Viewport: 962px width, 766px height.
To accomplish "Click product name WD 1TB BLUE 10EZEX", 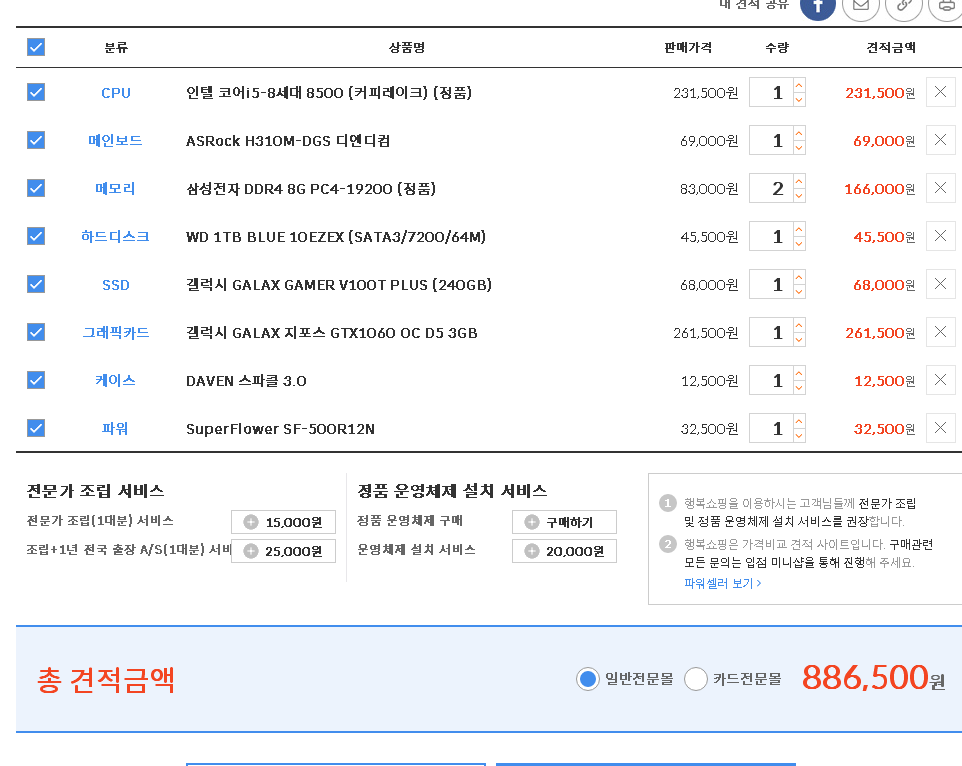I will coord(336,236).
